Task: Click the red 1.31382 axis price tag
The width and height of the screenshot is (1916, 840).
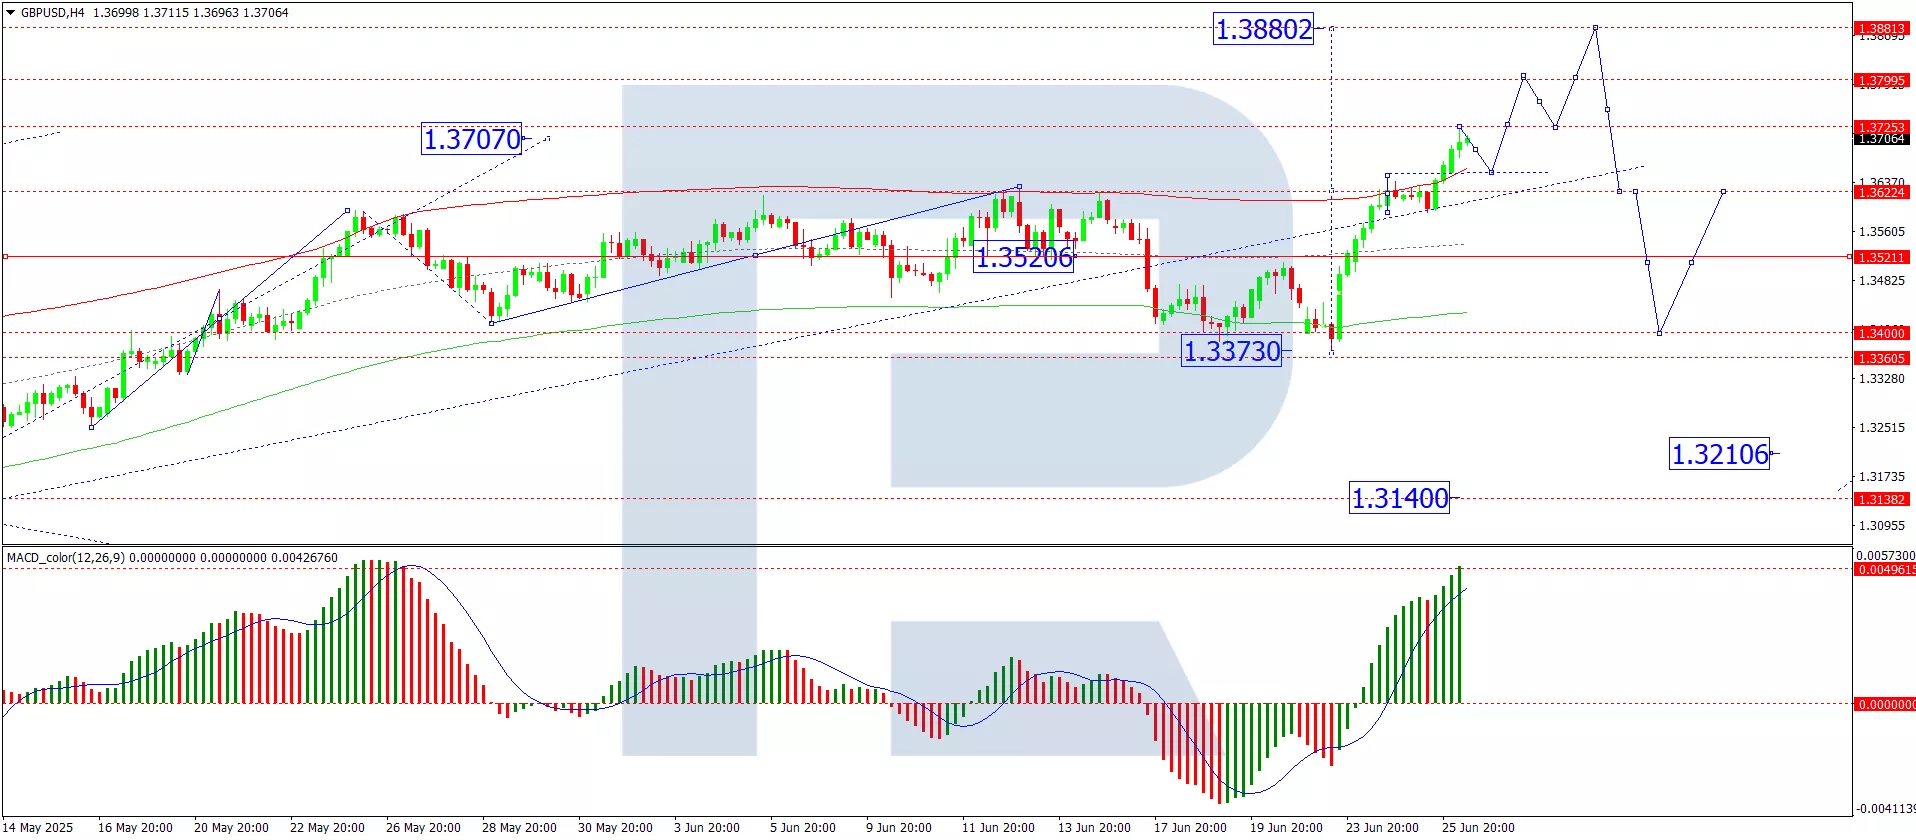Action: pos(1881,499)
